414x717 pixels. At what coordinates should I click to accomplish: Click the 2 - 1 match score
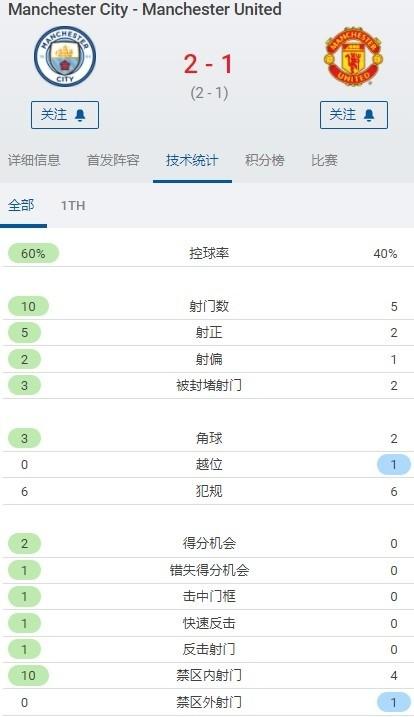[209, 64]
